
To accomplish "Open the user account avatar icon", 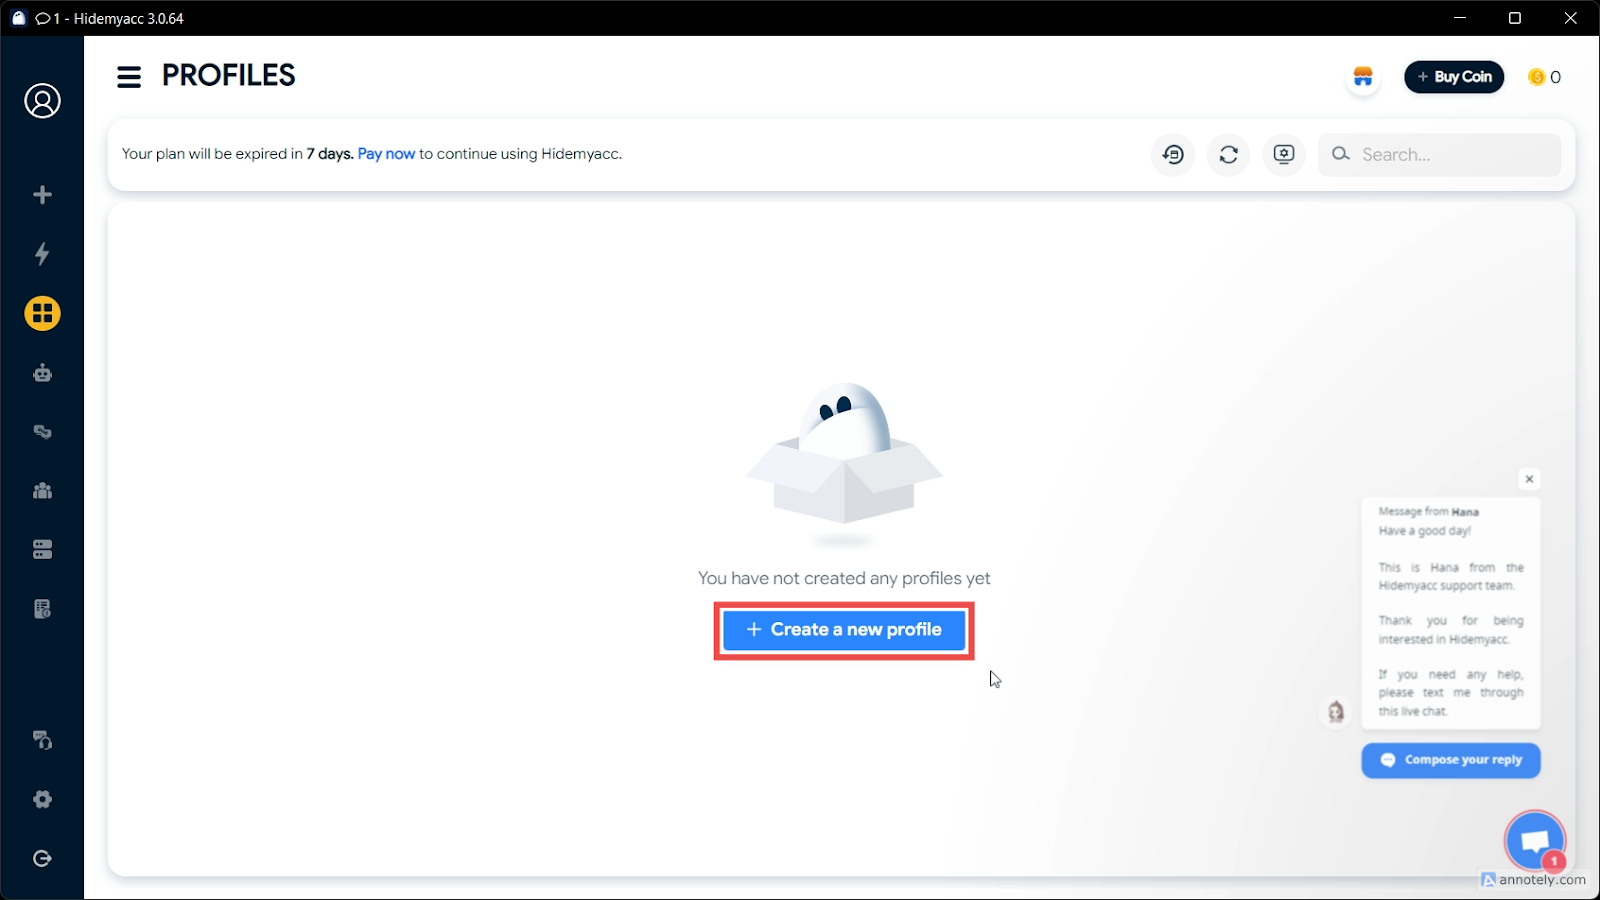I will (42, 101).
